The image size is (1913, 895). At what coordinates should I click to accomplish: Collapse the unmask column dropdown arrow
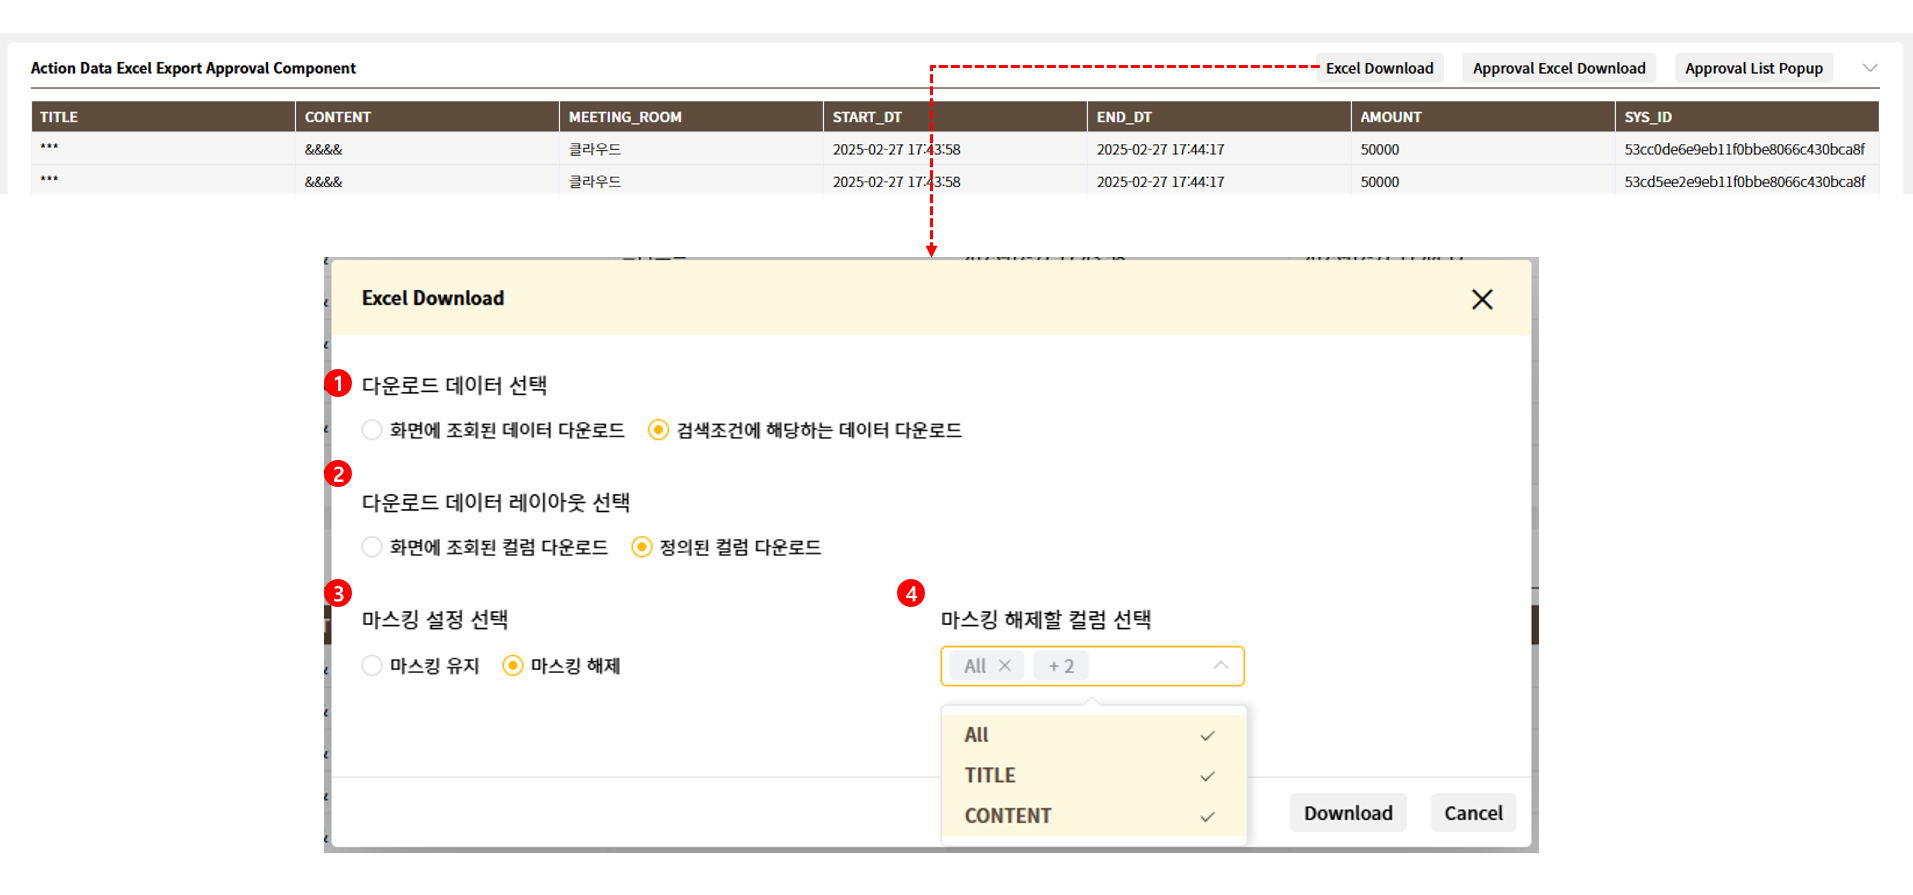pos(1220,666)
